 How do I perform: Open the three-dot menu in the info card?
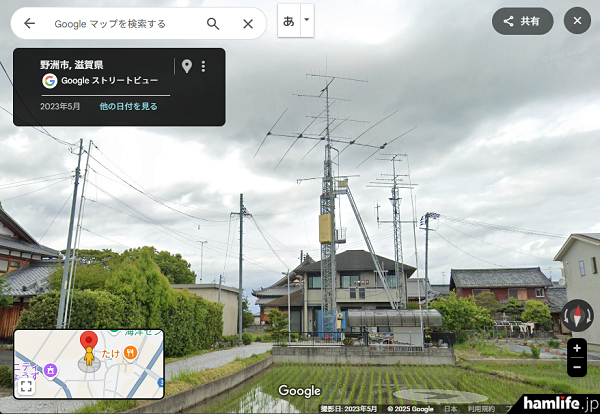pos(204,66)
